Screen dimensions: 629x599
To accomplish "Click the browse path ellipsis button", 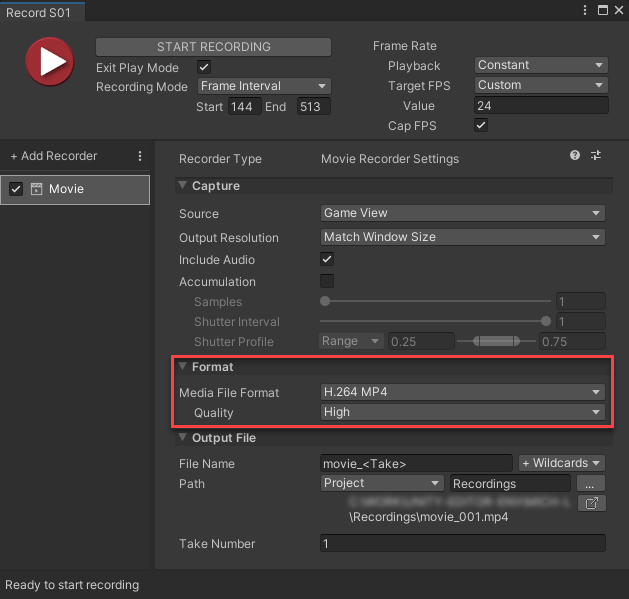I will pyautogui.click(x=592, y=483).
